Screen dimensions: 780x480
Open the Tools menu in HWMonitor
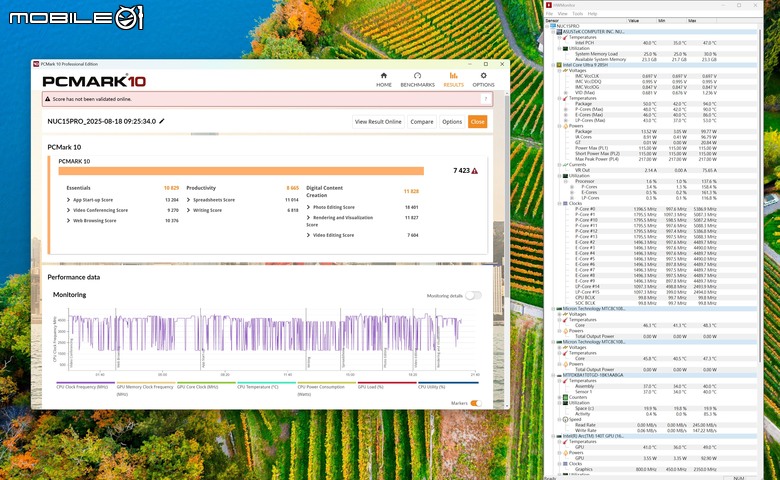click(577, 13)
